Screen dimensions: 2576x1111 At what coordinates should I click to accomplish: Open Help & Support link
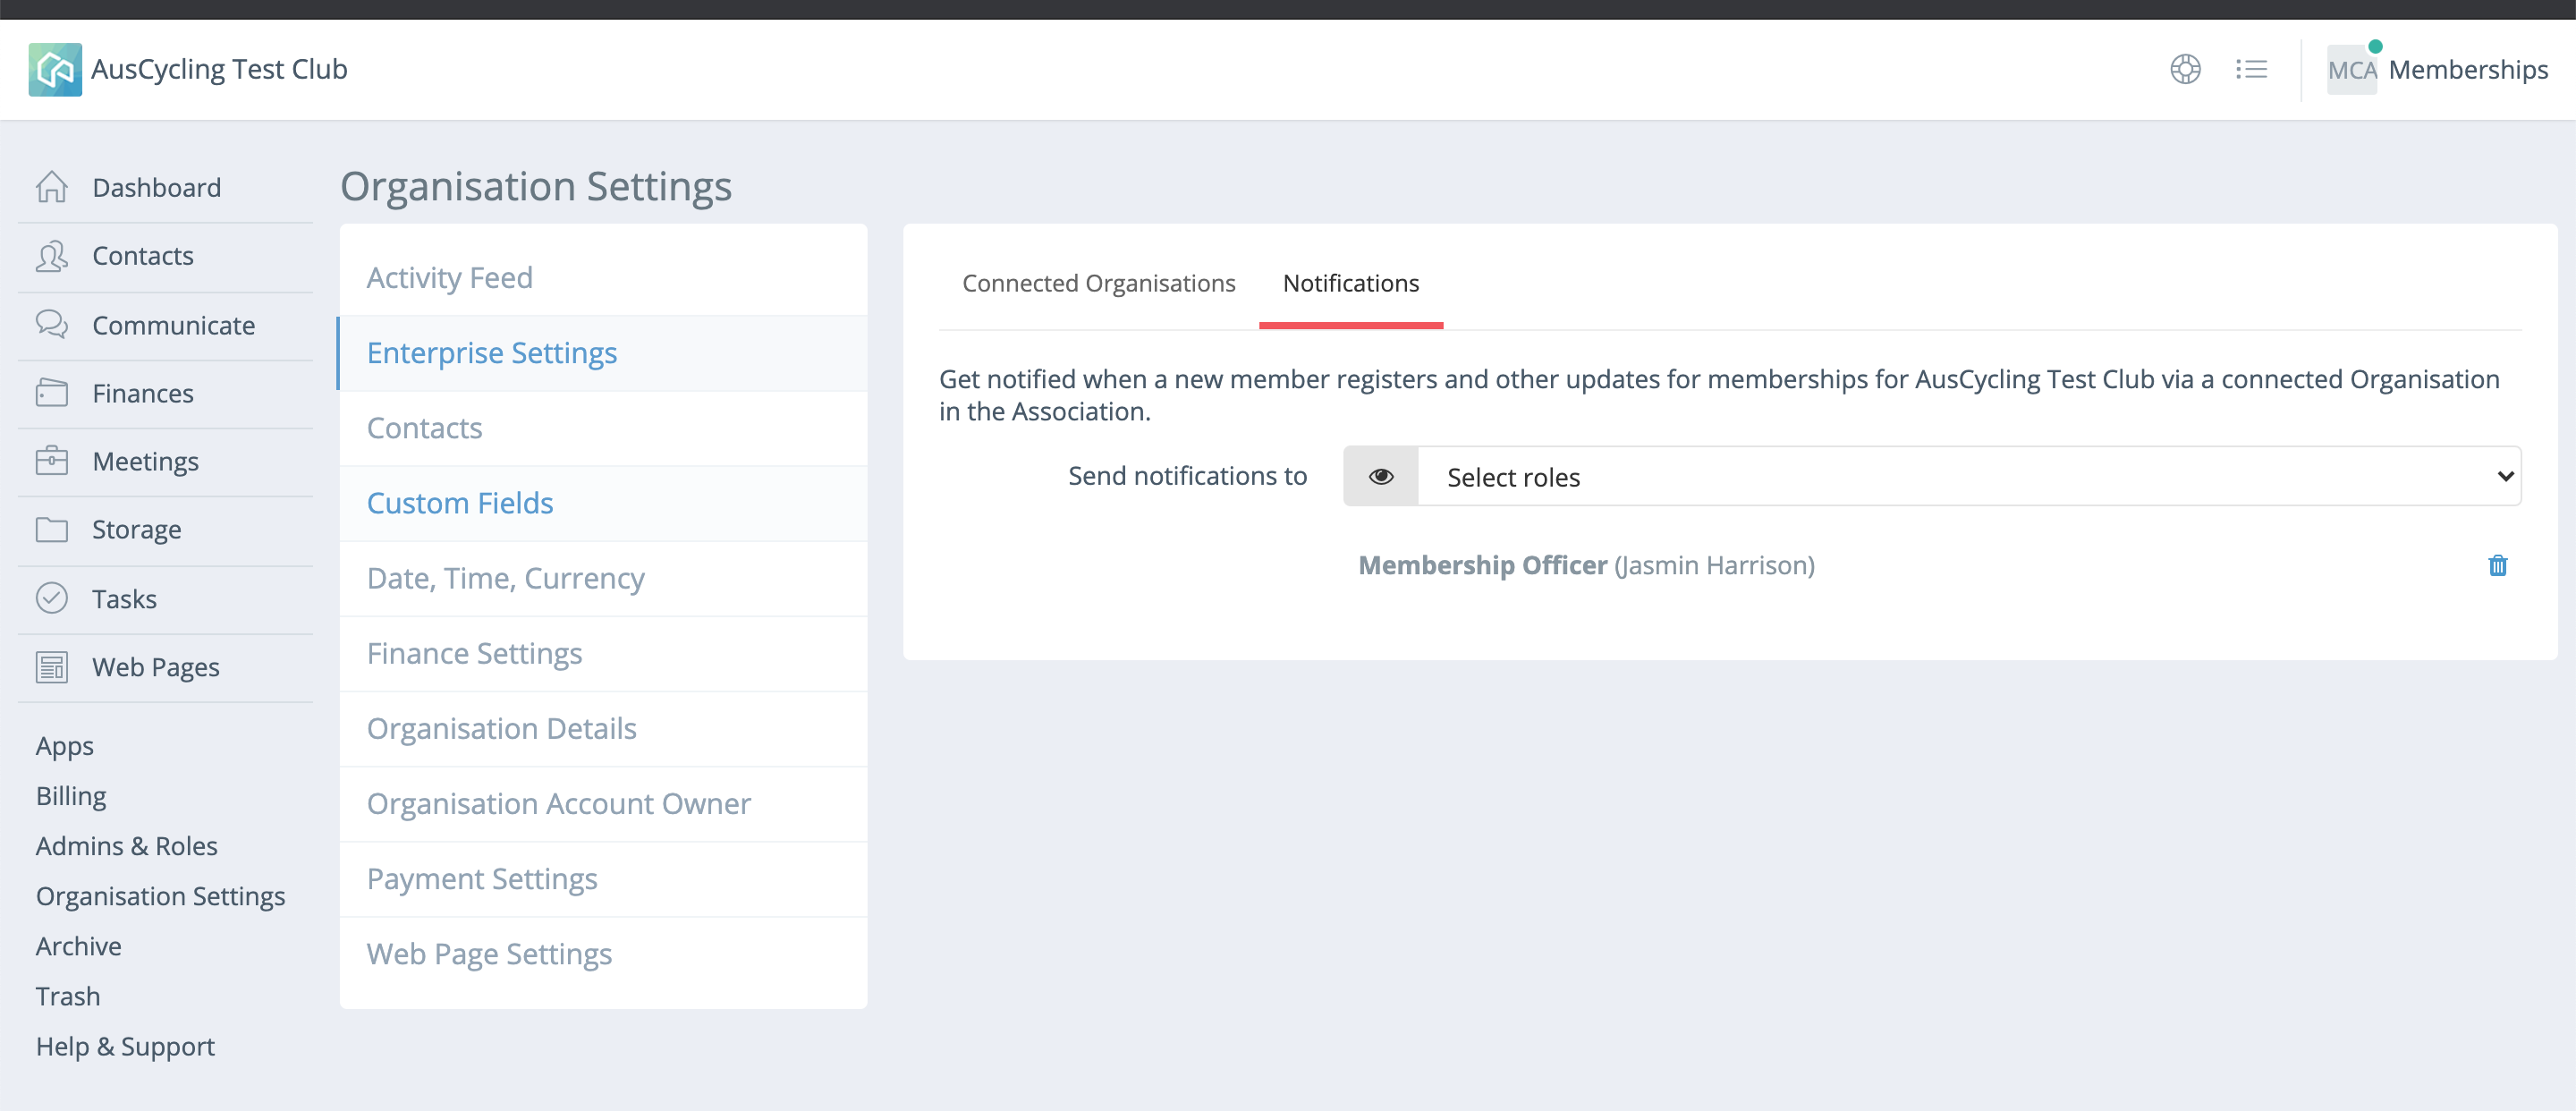coord(125,1045)
